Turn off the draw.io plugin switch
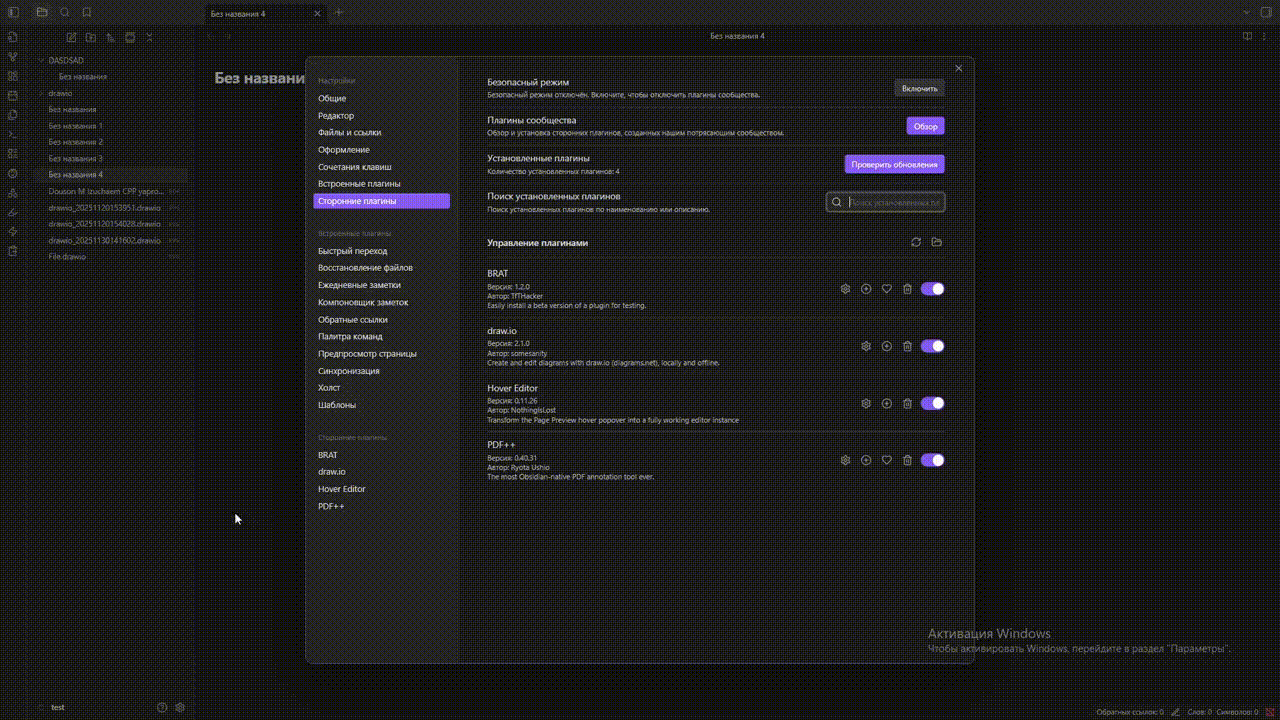The width and height of the screenshot is (1280, 720). (932, 346)
